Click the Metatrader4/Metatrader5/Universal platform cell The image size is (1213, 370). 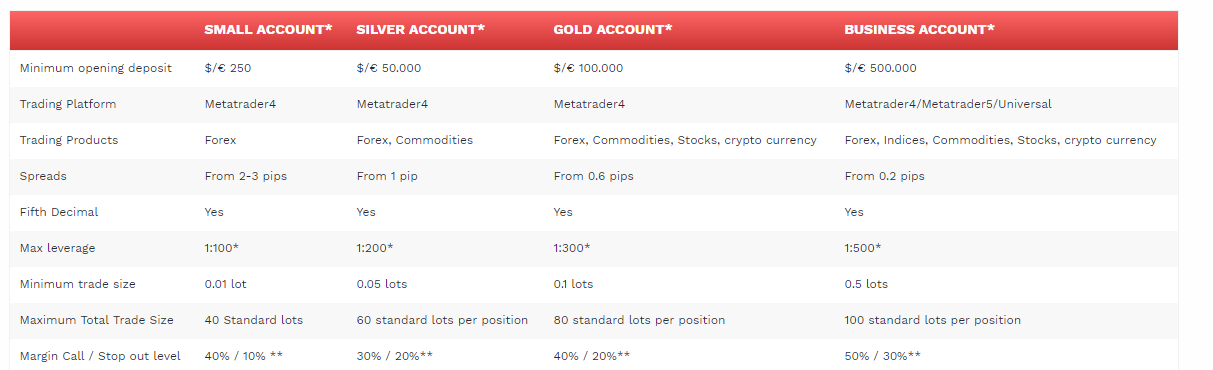point(948,104)
